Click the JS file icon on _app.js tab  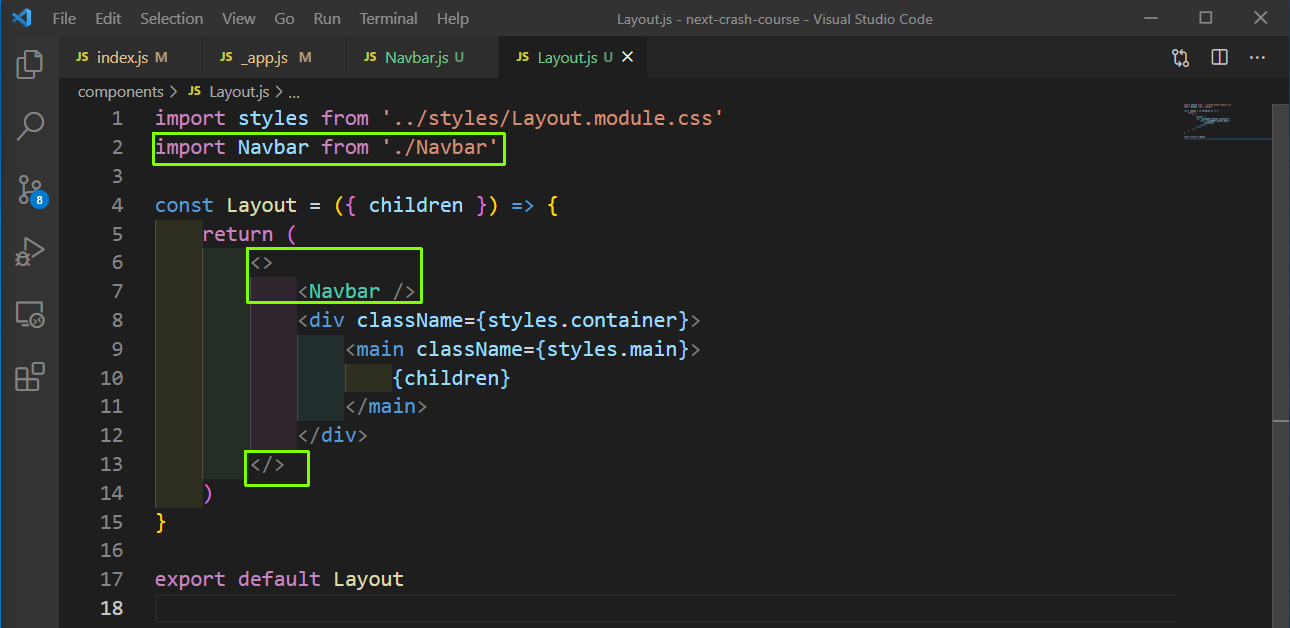coord(226,58)
